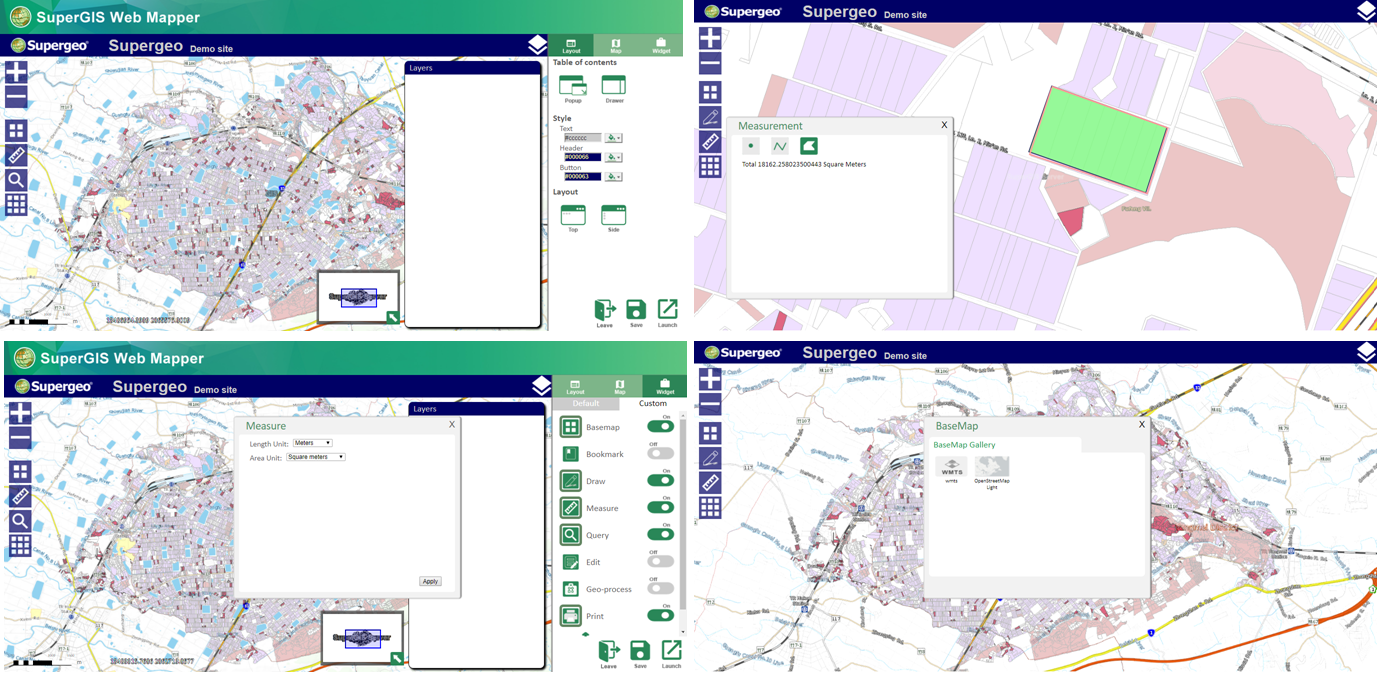Click the Total 18162.258 Square Meters result text
The image size is (1377, 687).
pos(804,164)
